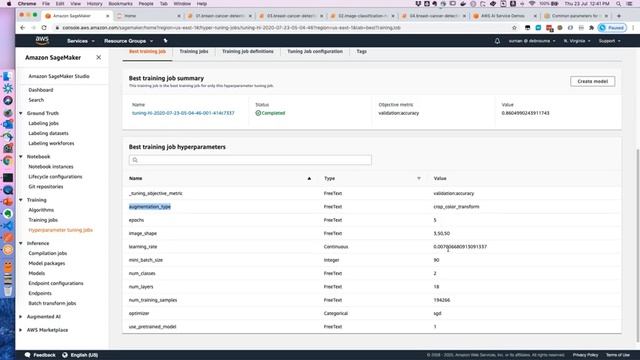
Task: Switch to the Training job definitions tab
Action: point(248,51)
